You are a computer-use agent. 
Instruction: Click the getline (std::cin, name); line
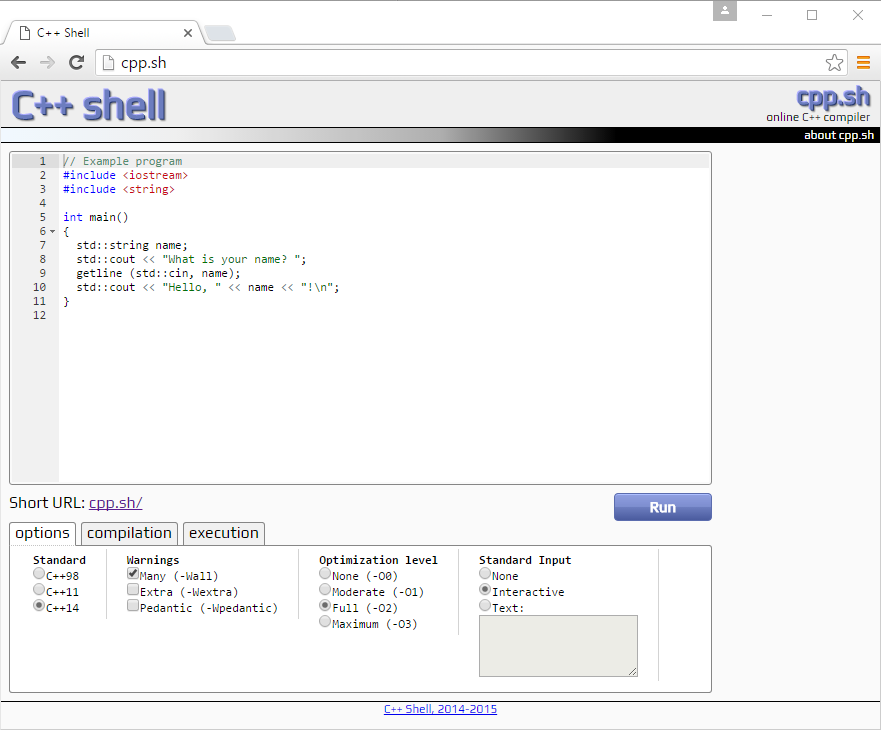pyautogui.click(x=158, y=274)
